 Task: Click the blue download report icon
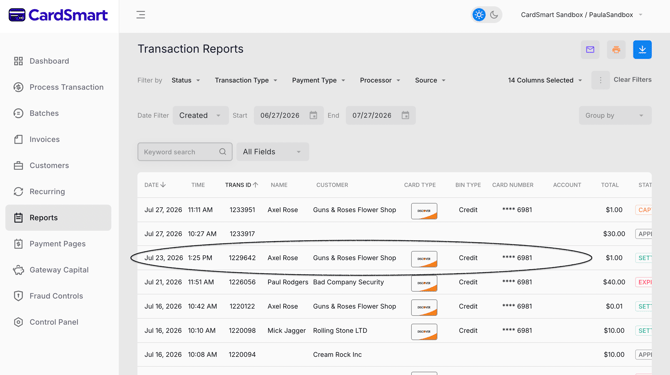click(642, 50)
